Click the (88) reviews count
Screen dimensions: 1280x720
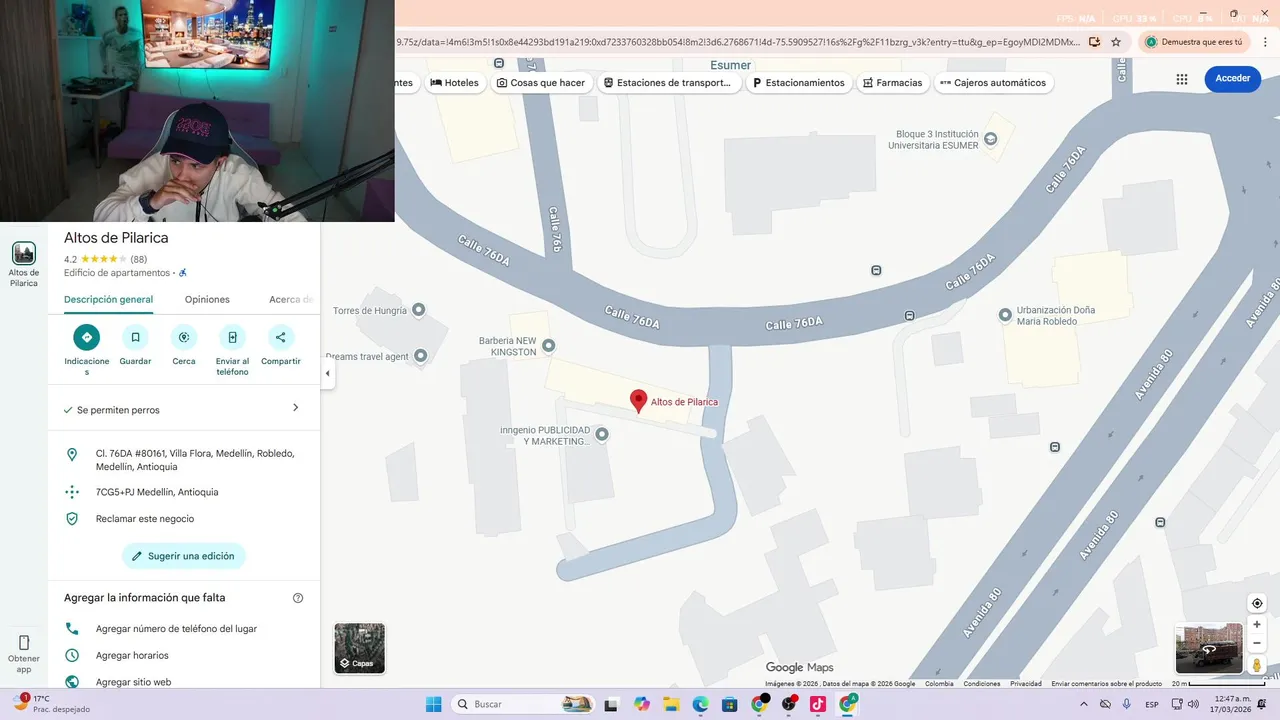(139, 259)
